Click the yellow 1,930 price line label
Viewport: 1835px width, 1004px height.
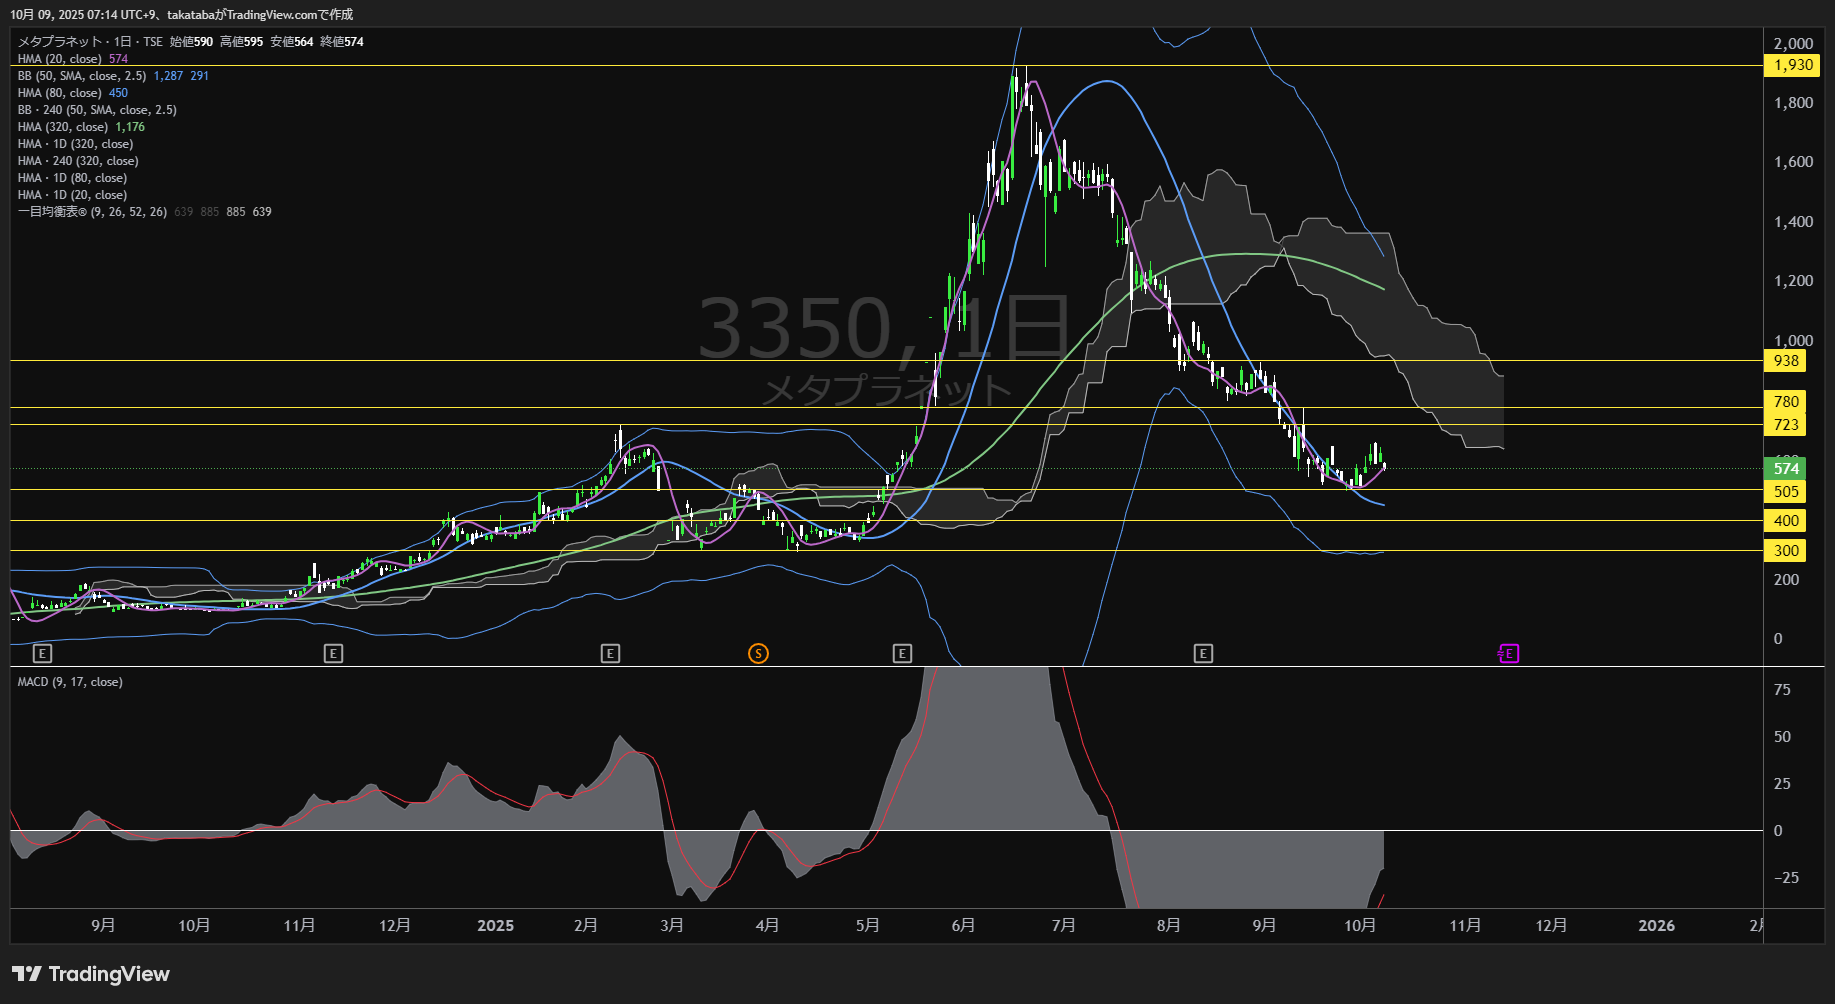(1792, 65)
